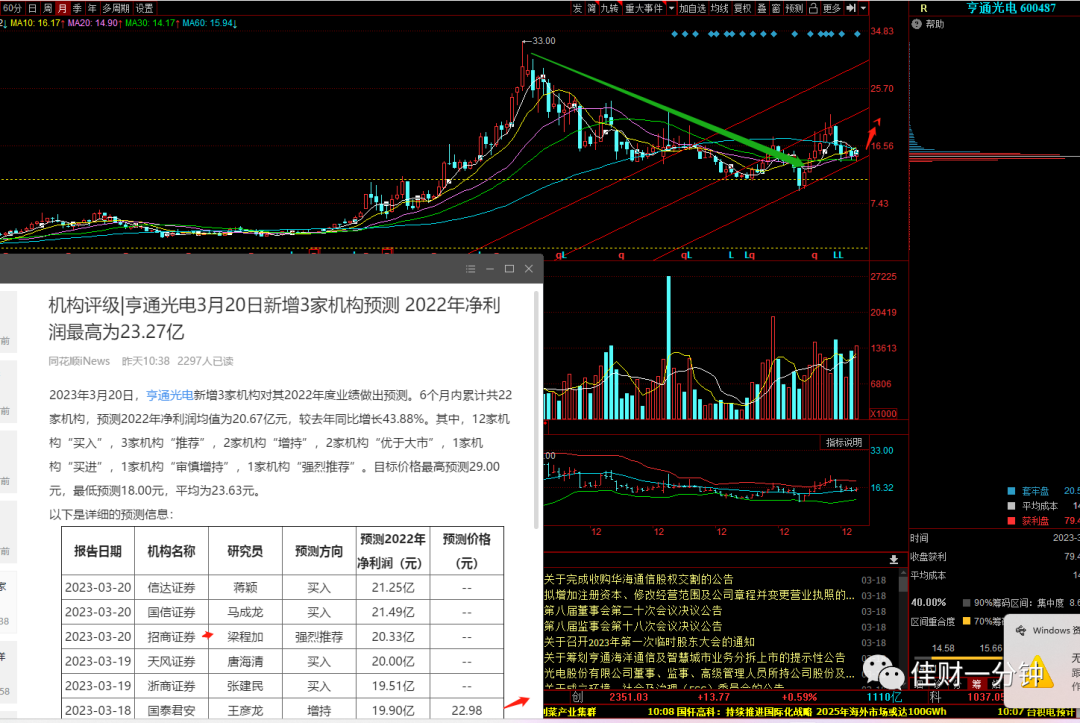Click 信达证券 cell in forecast table
This screenshot has height=723, width=1080.
(172, 588)
